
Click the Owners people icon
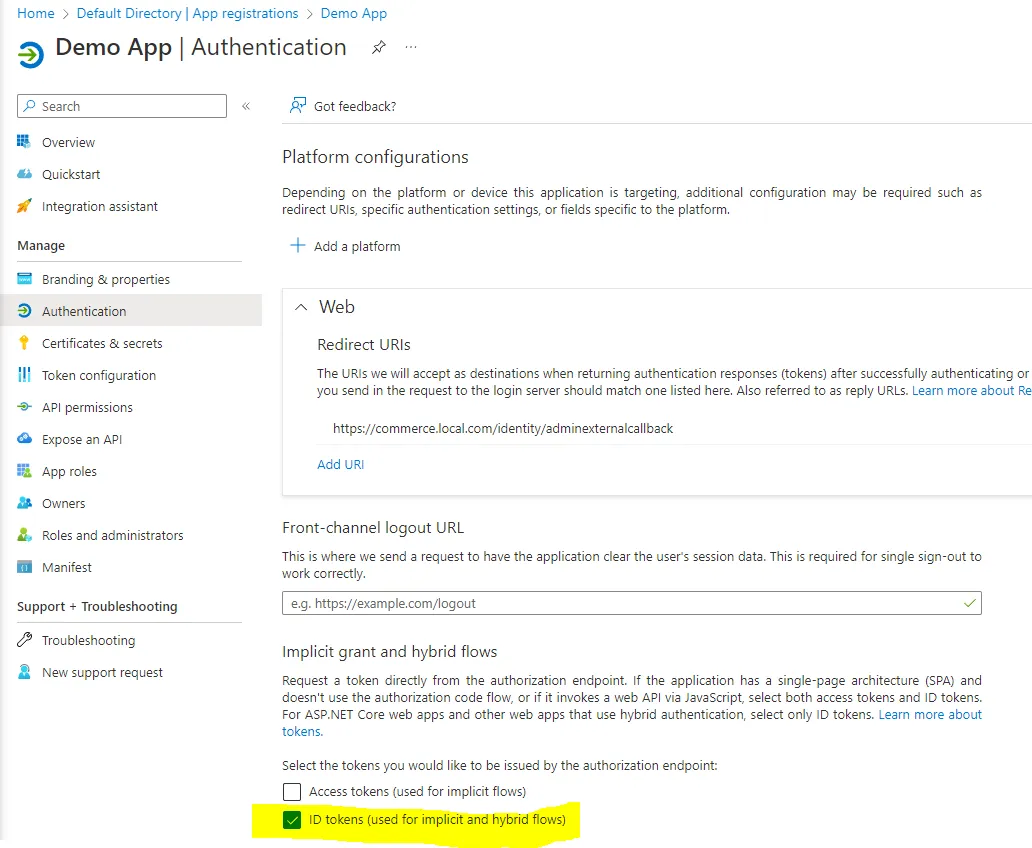(24, 503)
